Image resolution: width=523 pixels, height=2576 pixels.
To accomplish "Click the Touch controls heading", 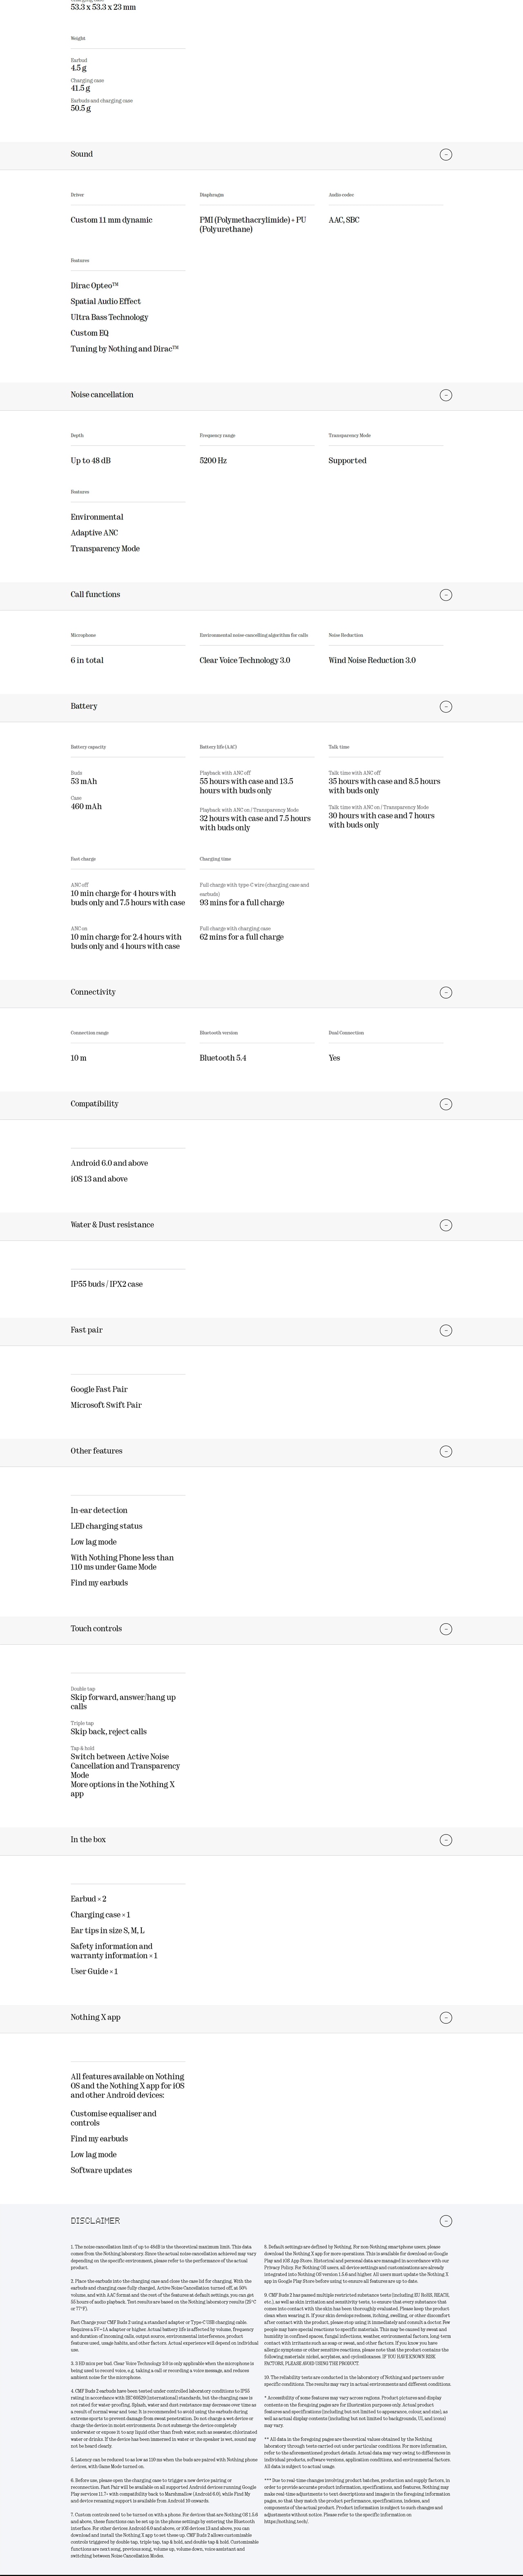I will (96, 1628).
